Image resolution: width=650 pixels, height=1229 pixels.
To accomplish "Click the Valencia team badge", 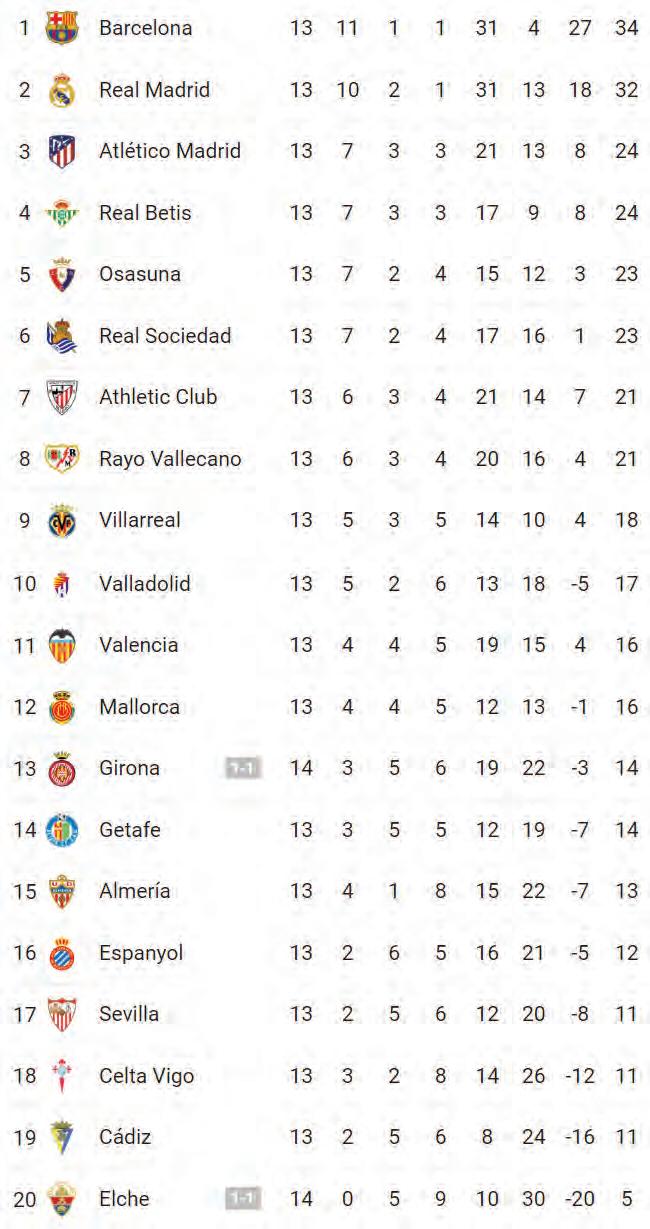I will 62,645.
